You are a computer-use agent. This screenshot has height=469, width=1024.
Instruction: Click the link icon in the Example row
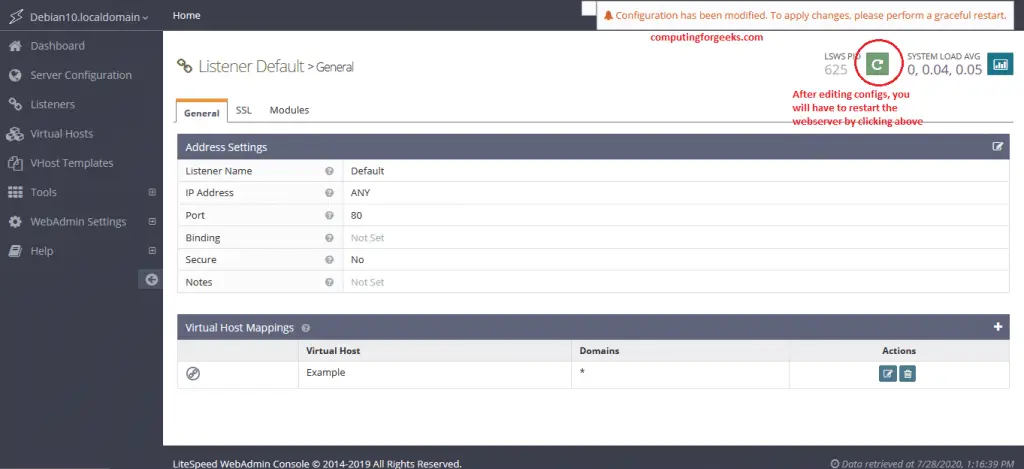click(193, 374)
